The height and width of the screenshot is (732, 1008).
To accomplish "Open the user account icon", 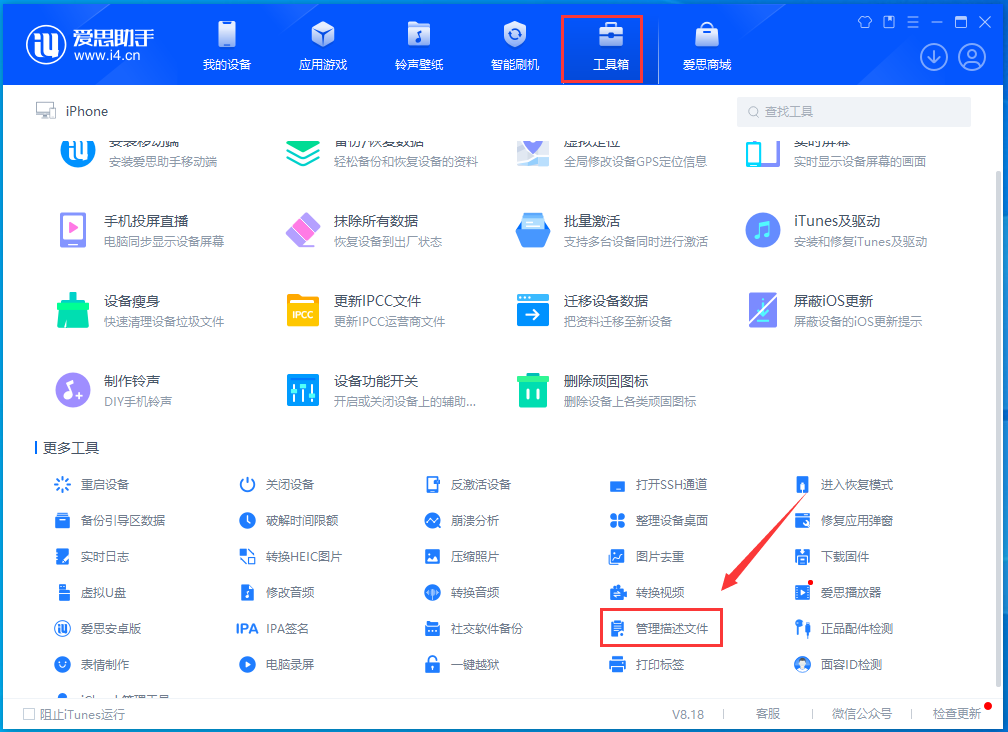I will [x=971, y=57].
